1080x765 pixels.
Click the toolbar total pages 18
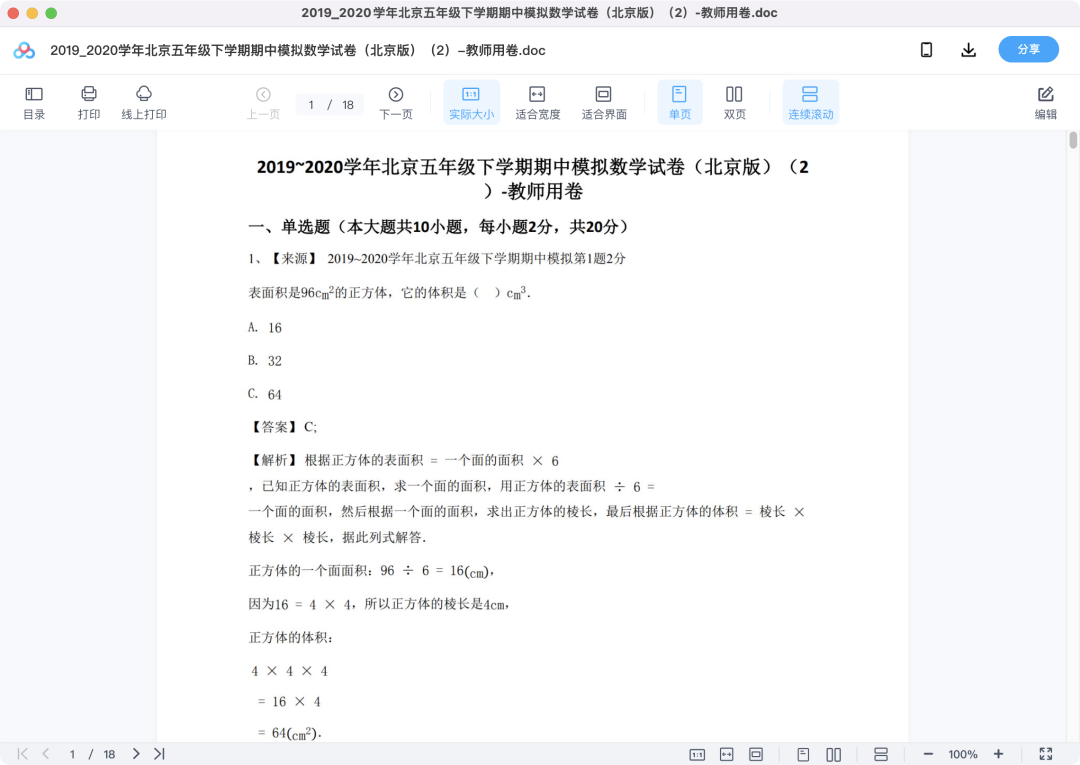(348, 105)
